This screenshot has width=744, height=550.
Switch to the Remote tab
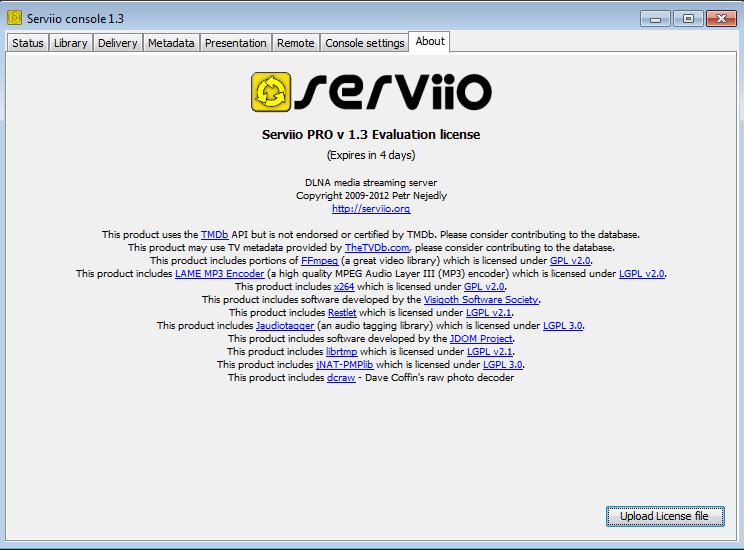coord(296,43)
